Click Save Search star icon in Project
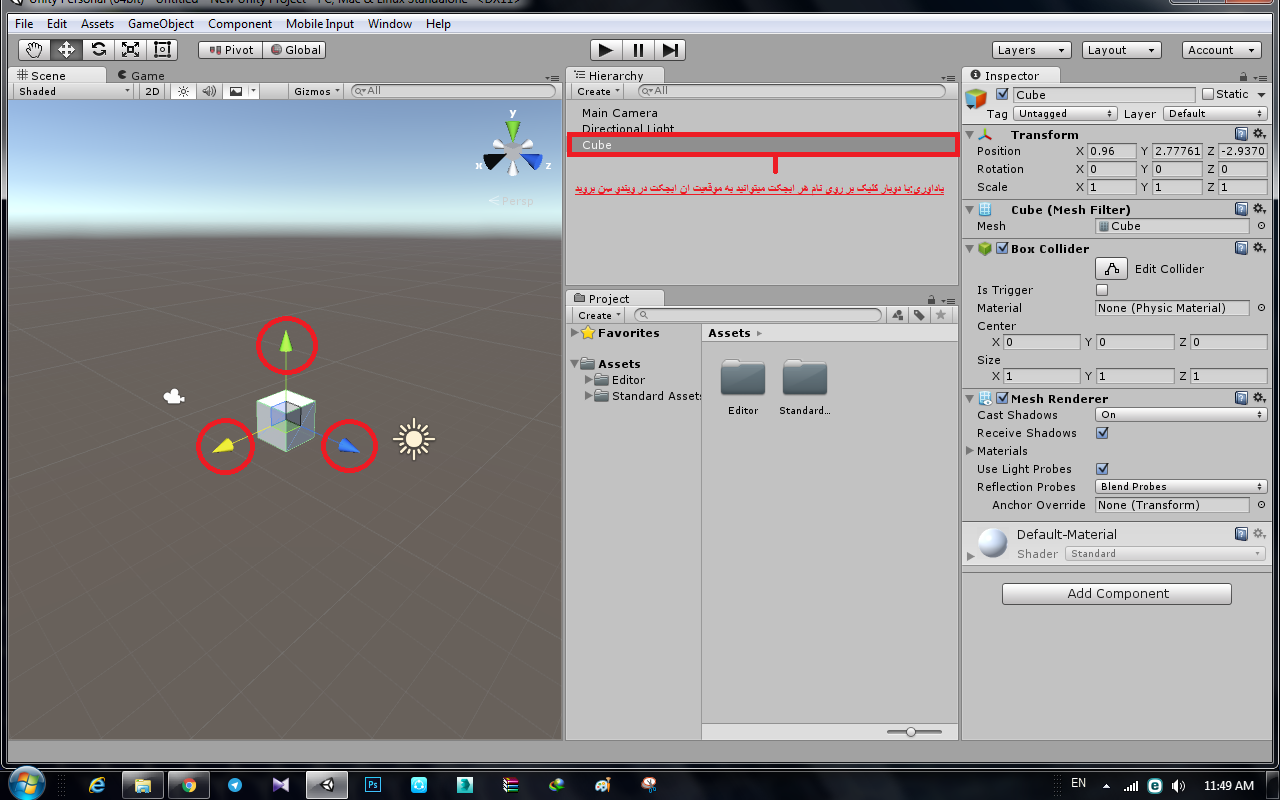 940,315
